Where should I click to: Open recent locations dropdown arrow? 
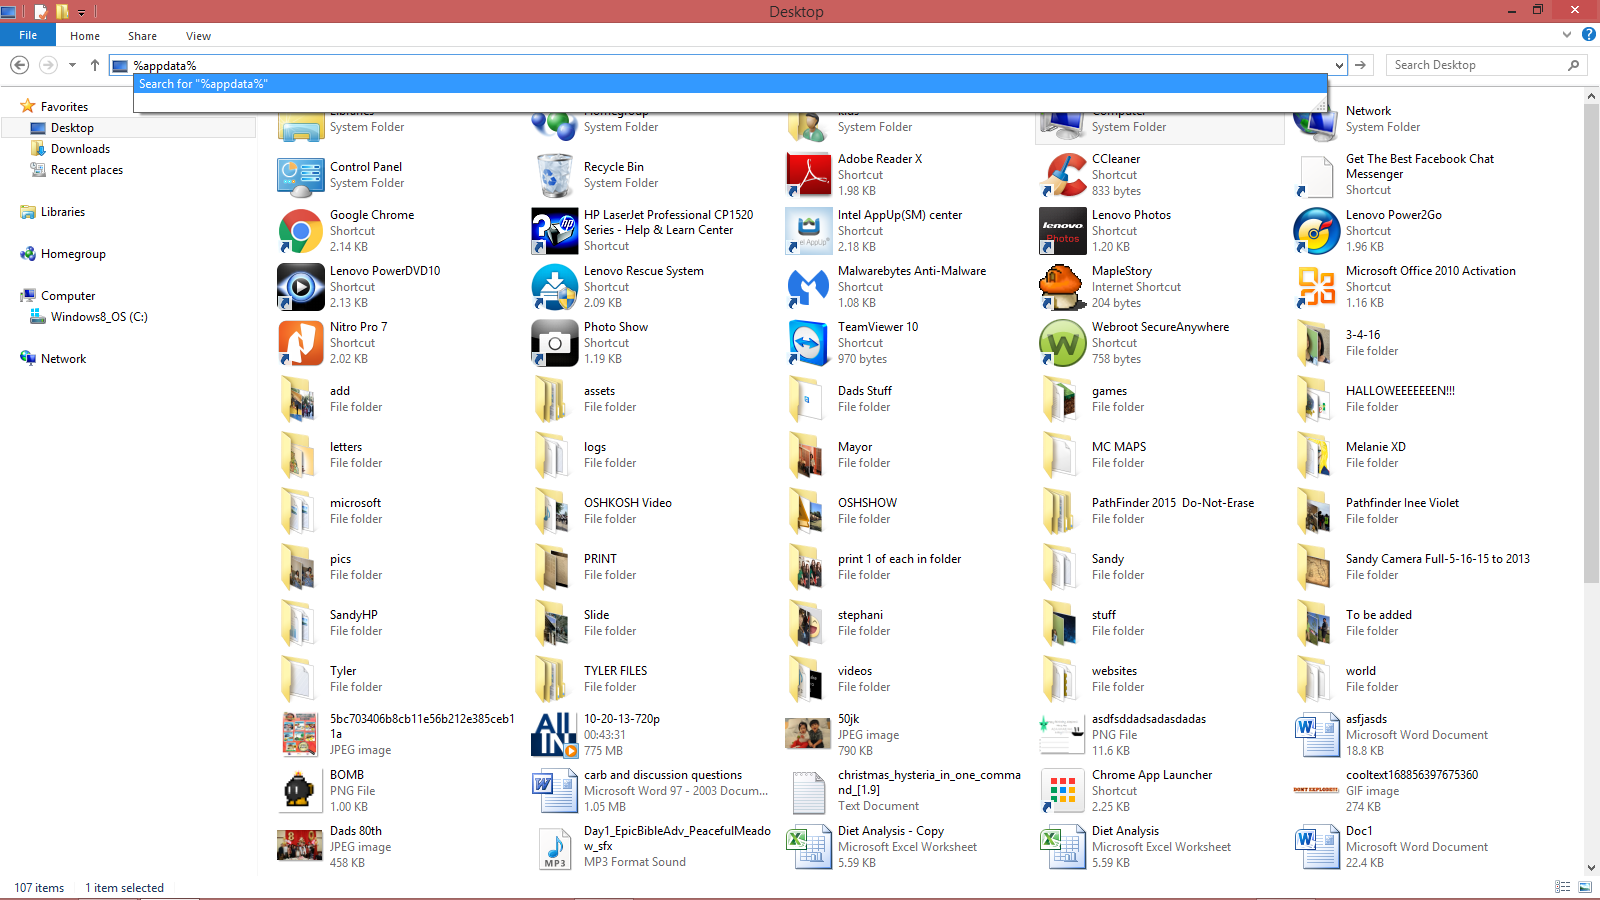(x=72, y=66)
